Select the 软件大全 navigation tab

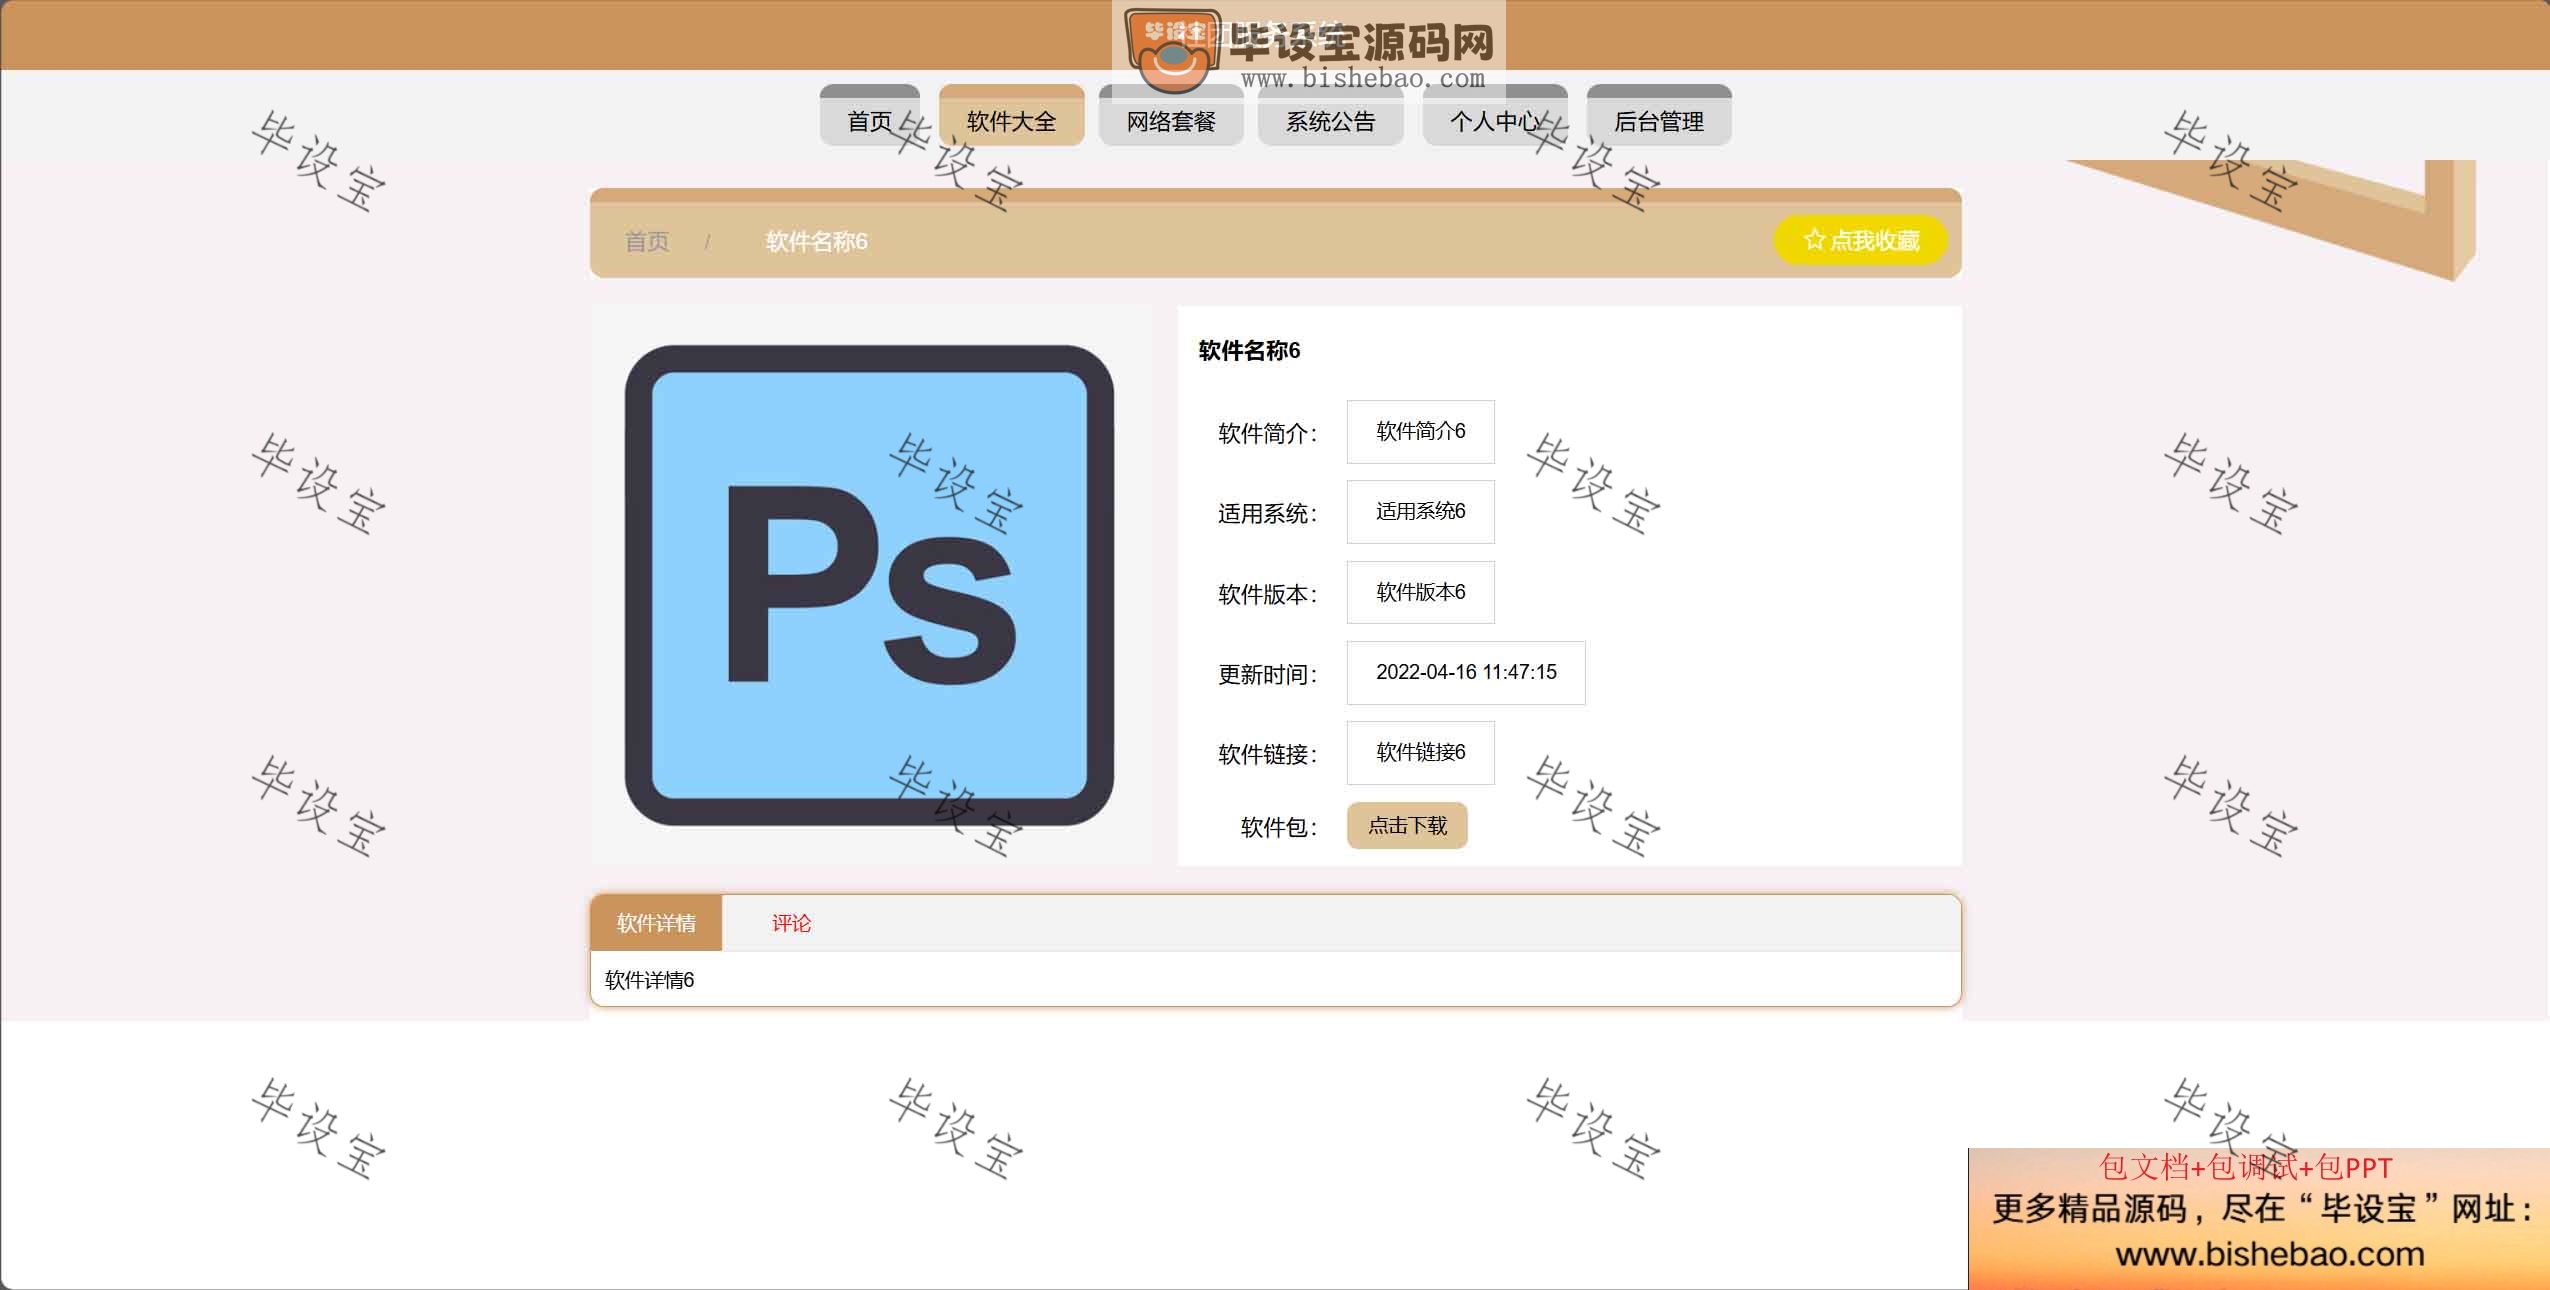pos(1011,116)
